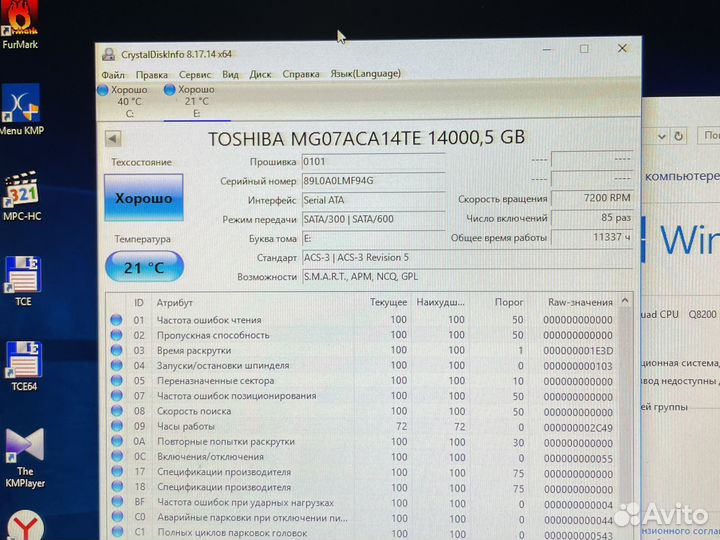Select row Частота ошибок при ударных нагрузках
720x540 pixels.
pos(363,502)
